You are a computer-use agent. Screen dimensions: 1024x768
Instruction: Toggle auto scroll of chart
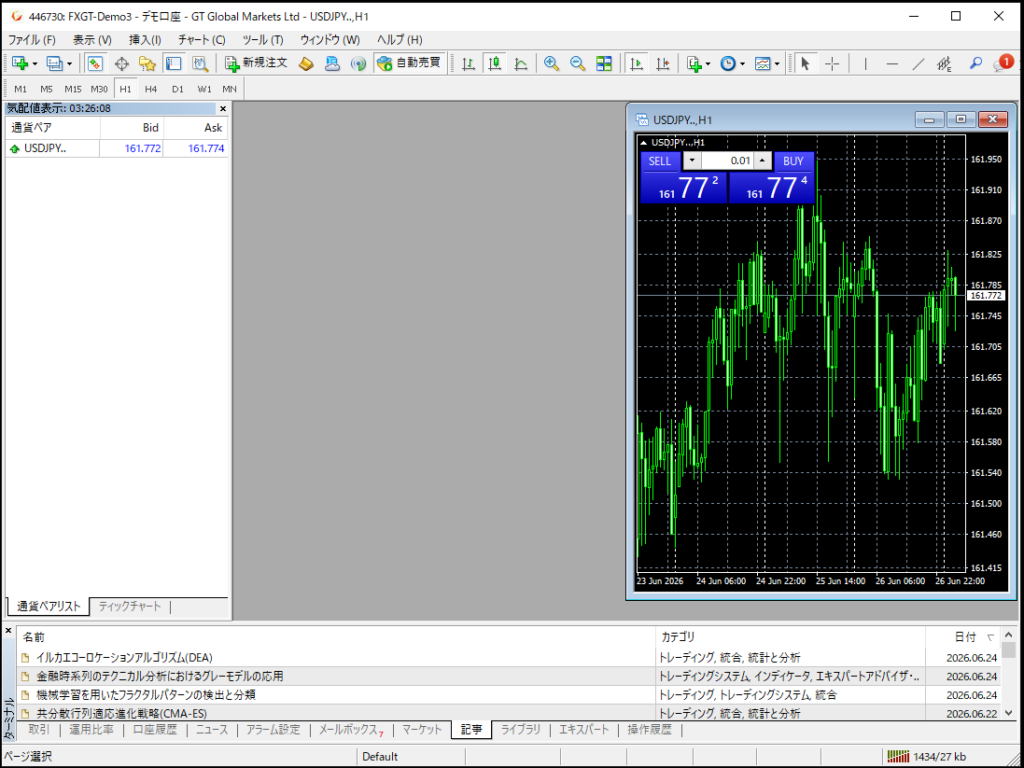(x=637, y=63)
